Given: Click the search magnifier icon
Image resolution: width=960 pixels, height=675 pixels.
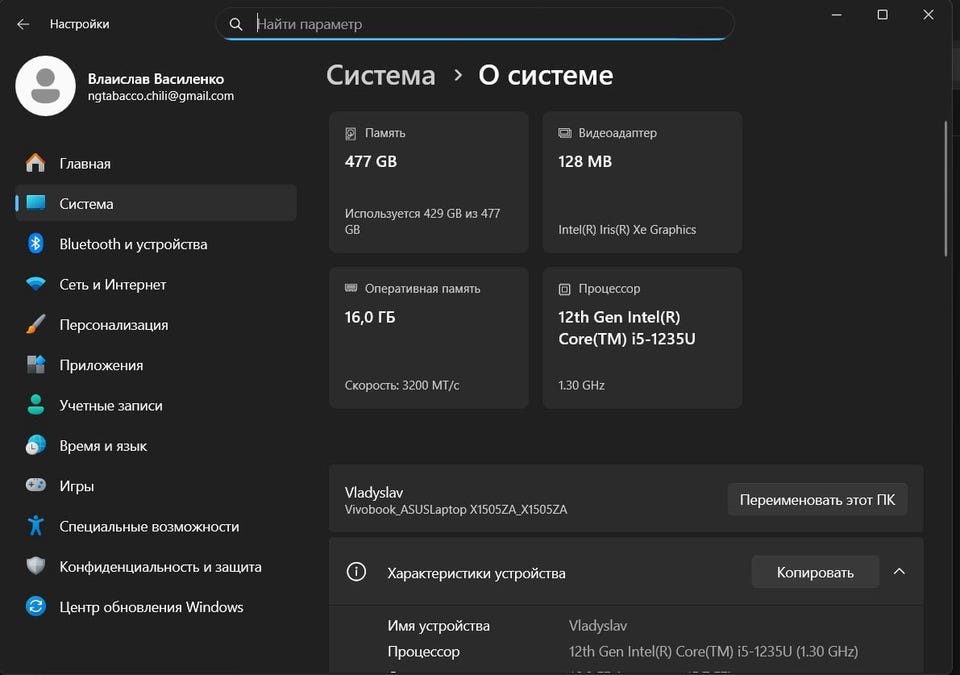Looking at the screenshot, I should [x=236, y=24].
